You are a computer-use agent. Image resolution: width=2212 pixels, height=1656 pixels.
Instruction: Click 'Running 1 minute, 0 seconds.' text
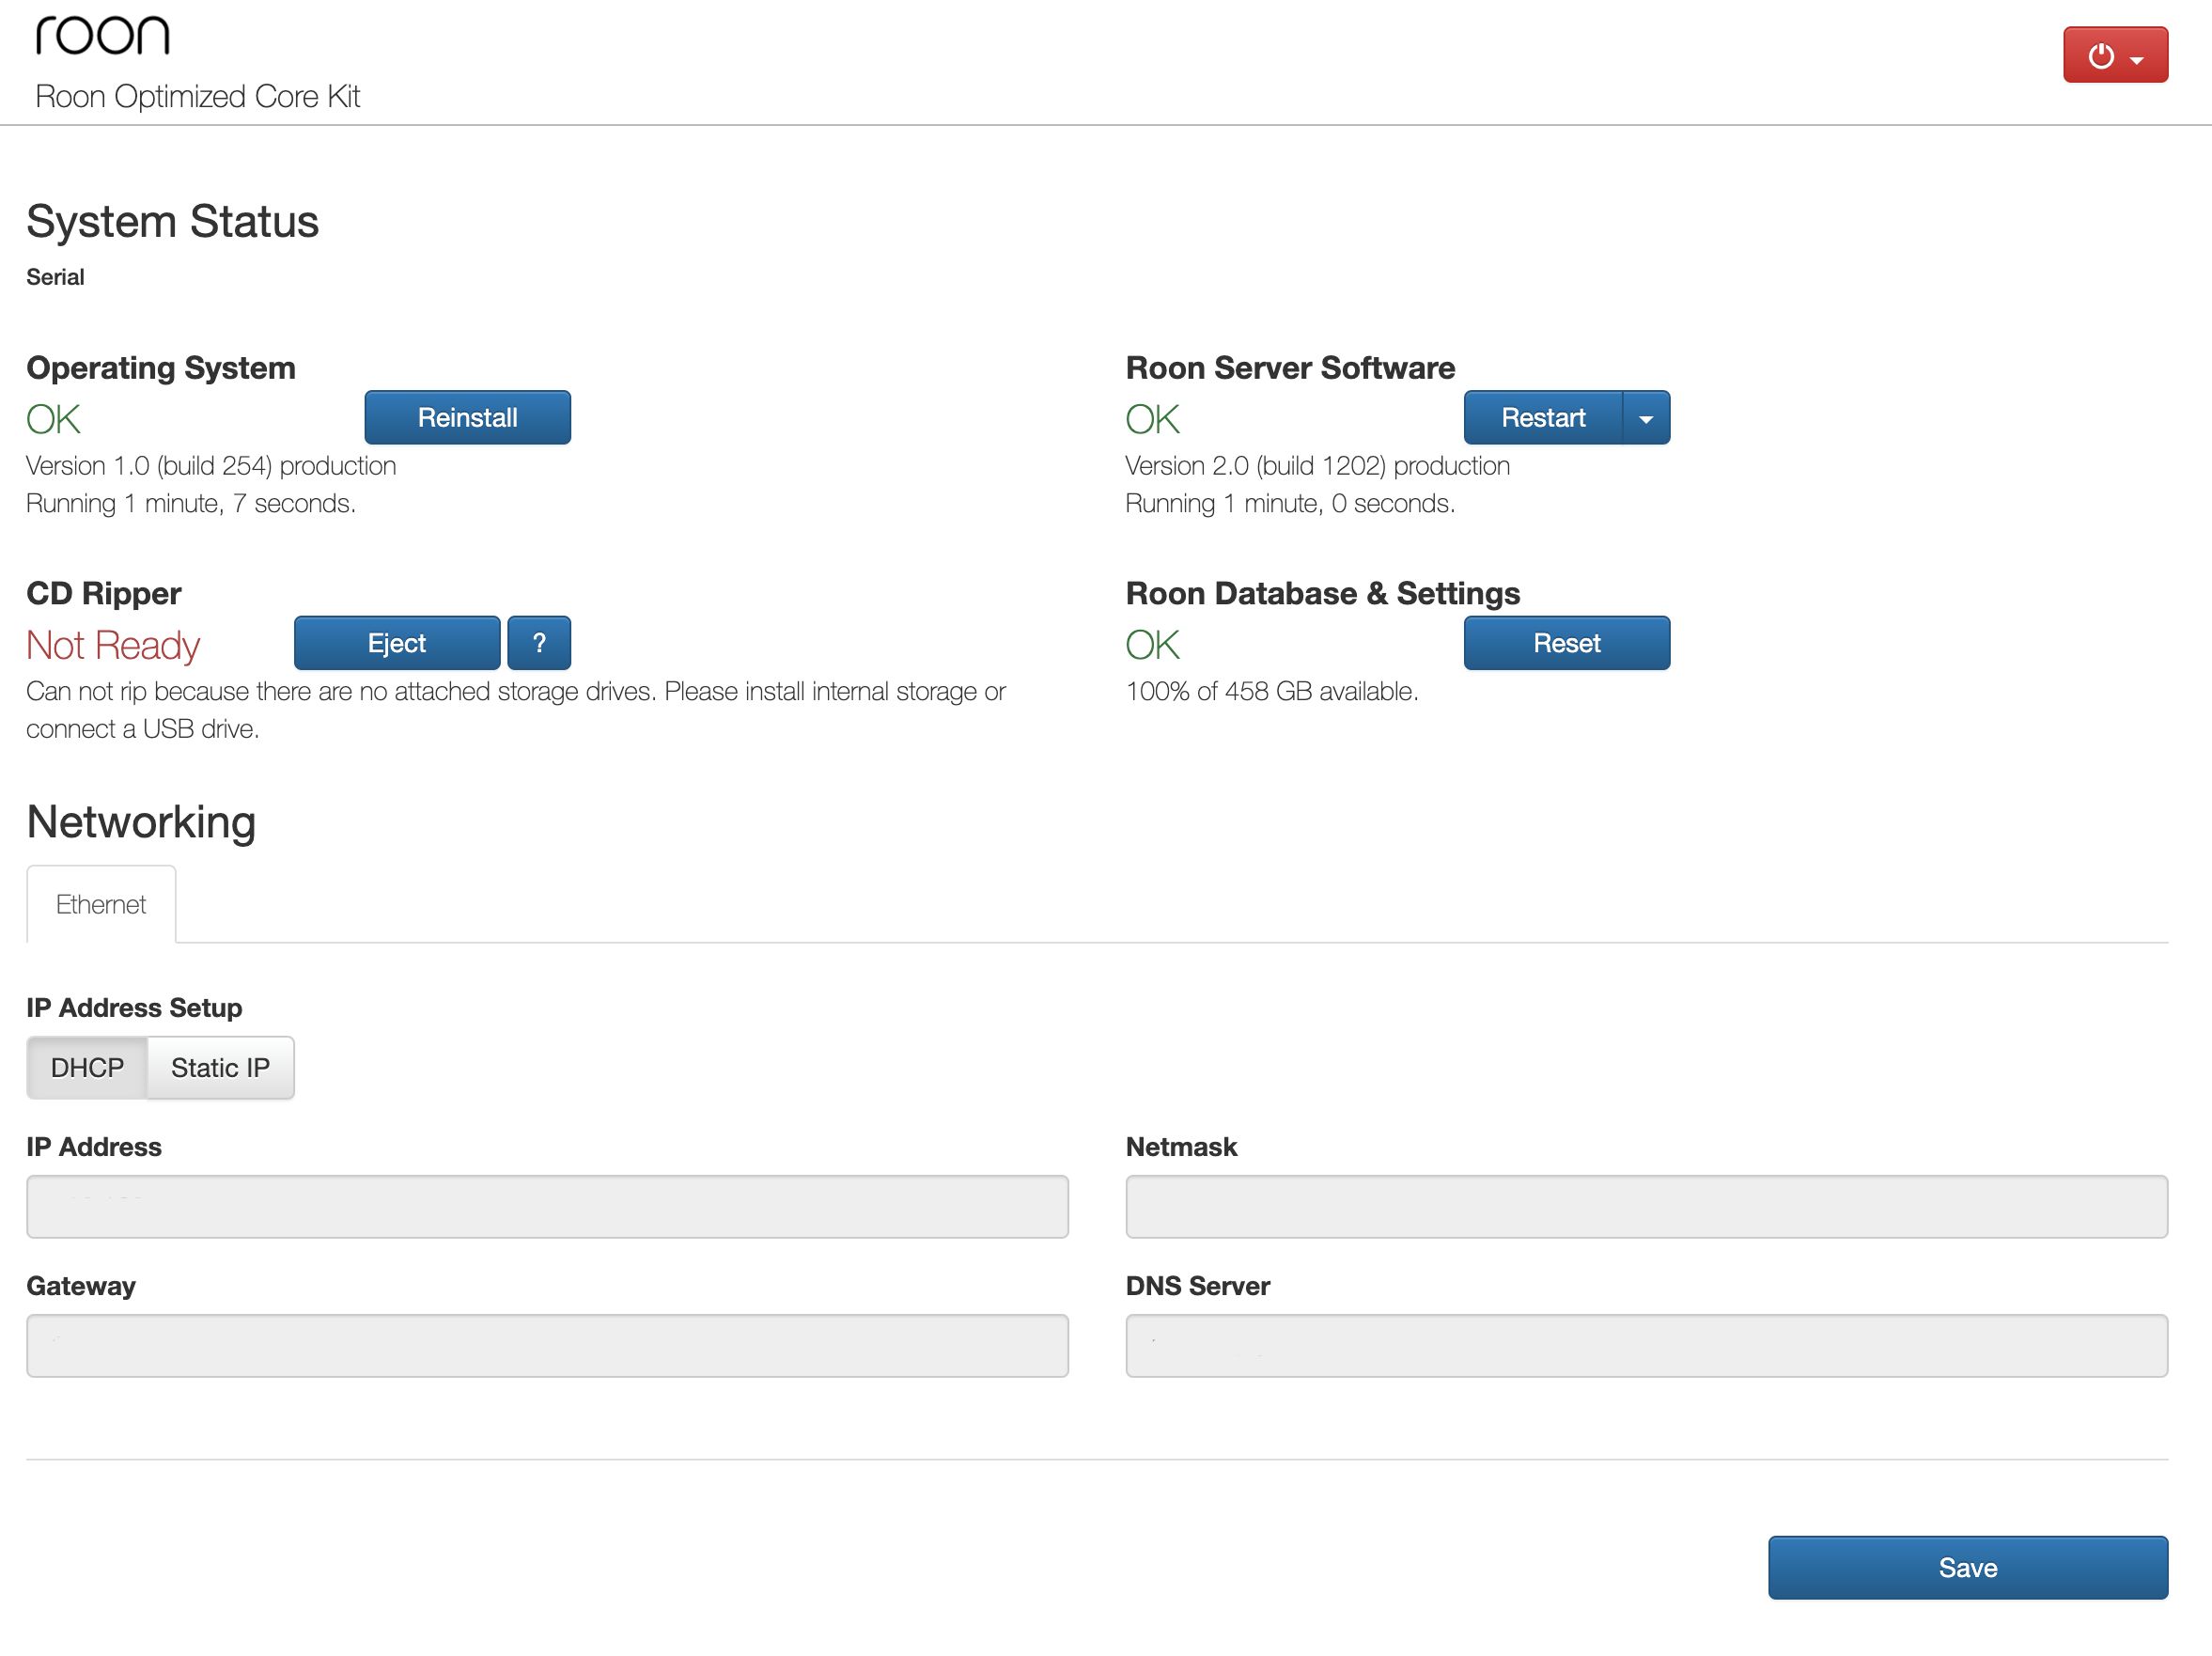pos(1290,503)
